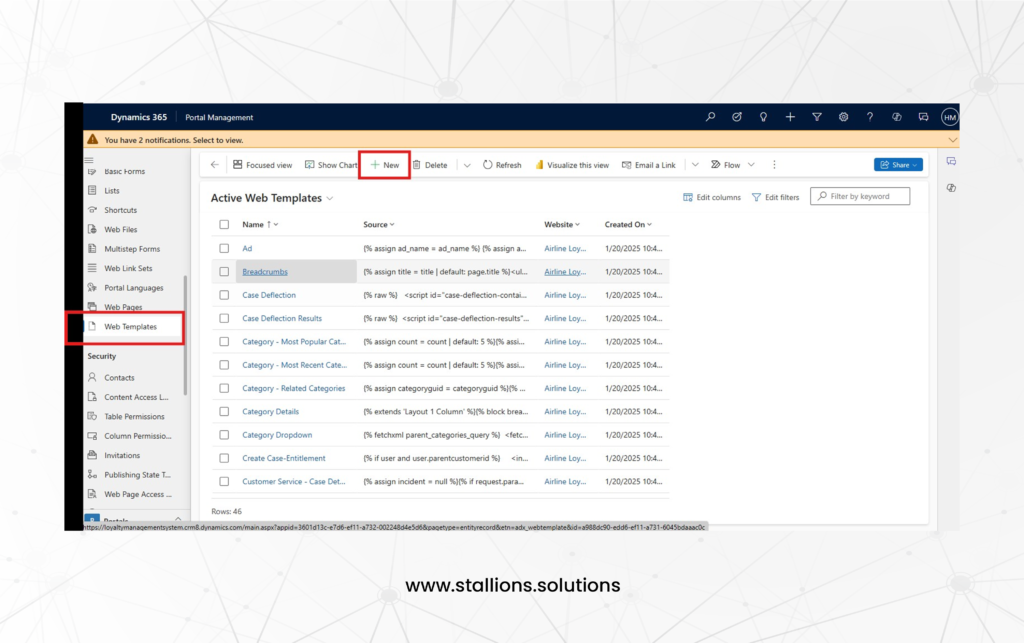The height and width of the screenshot is (643, 1024).
Task: Click the plus quick create icon
Action: tap(790, 117)
